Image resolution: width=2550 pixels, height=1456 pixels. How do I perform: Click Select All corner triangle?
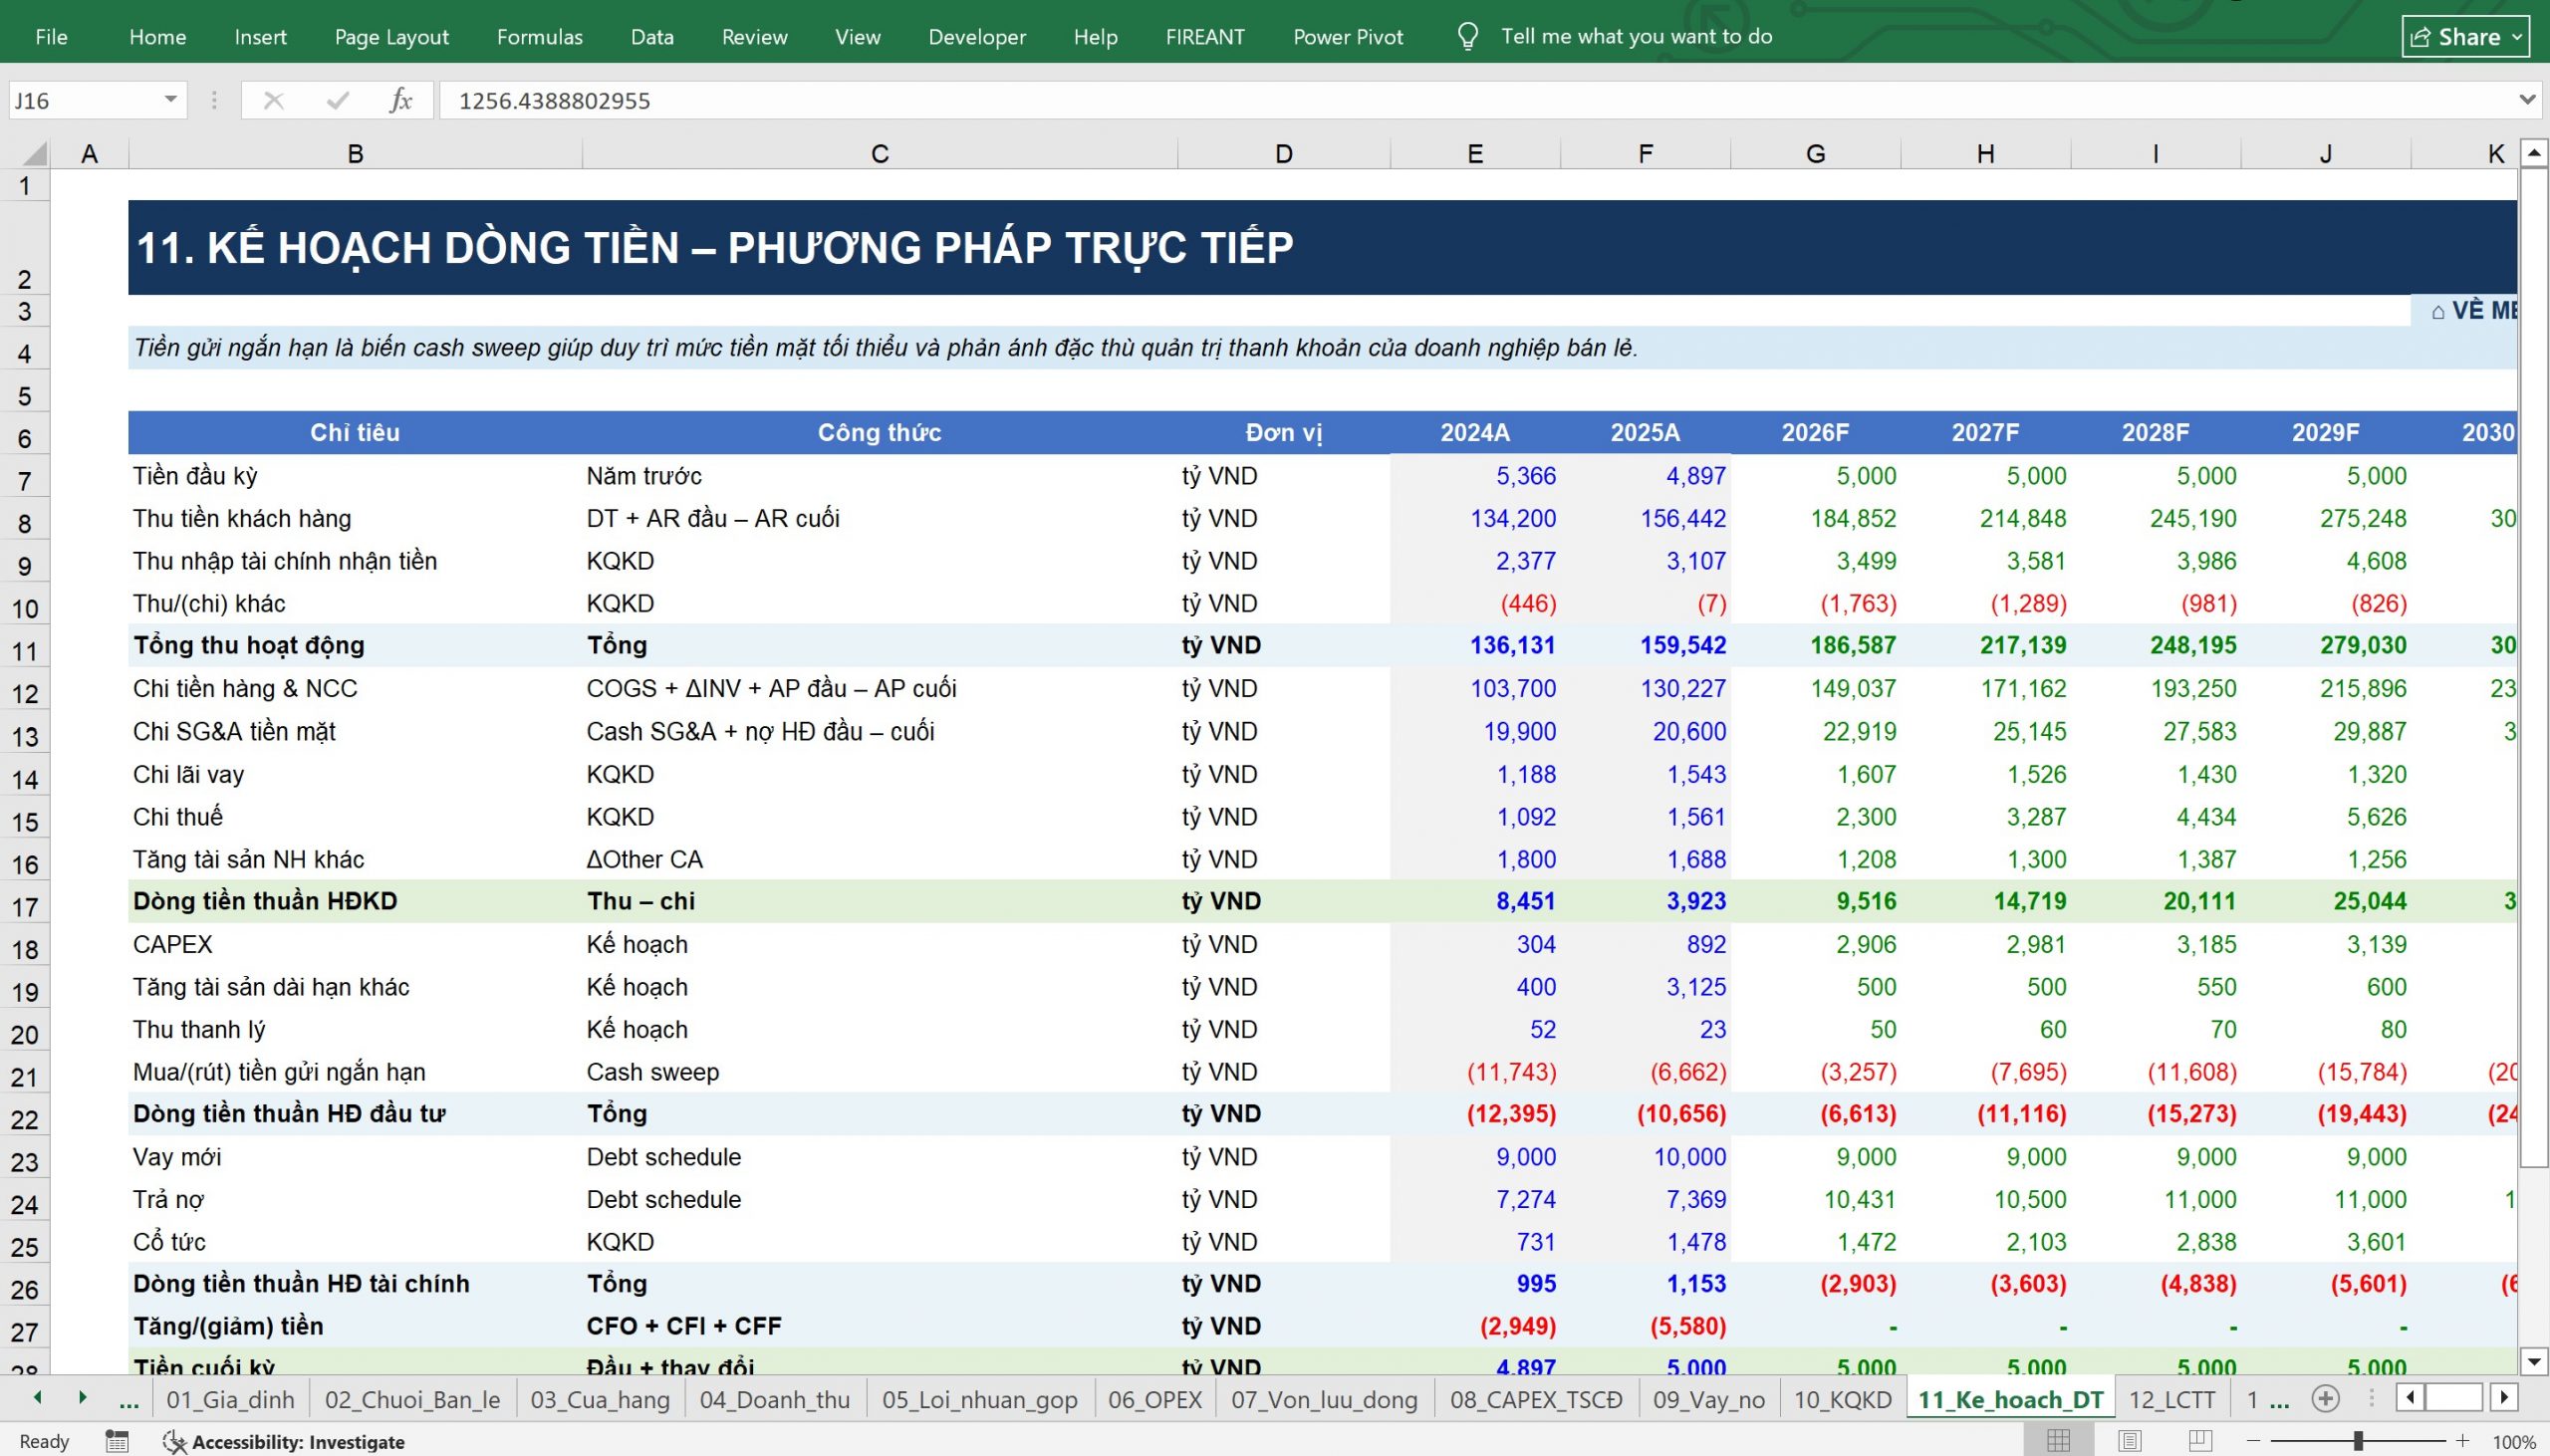35,153
